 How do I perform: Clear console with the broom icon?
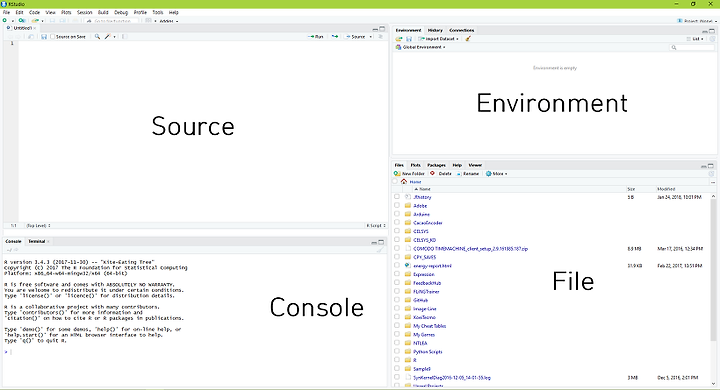(380, 250)
